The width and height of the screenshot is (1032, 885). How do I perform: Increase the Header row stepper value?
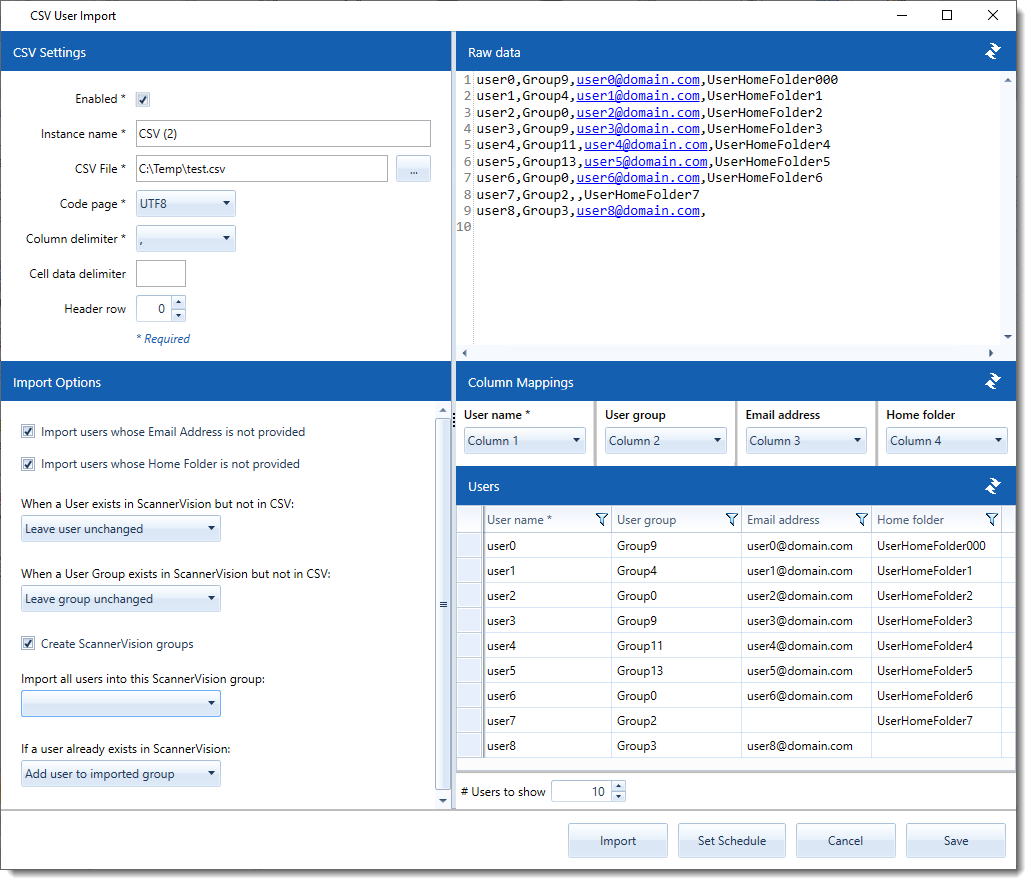pos(178,303)
